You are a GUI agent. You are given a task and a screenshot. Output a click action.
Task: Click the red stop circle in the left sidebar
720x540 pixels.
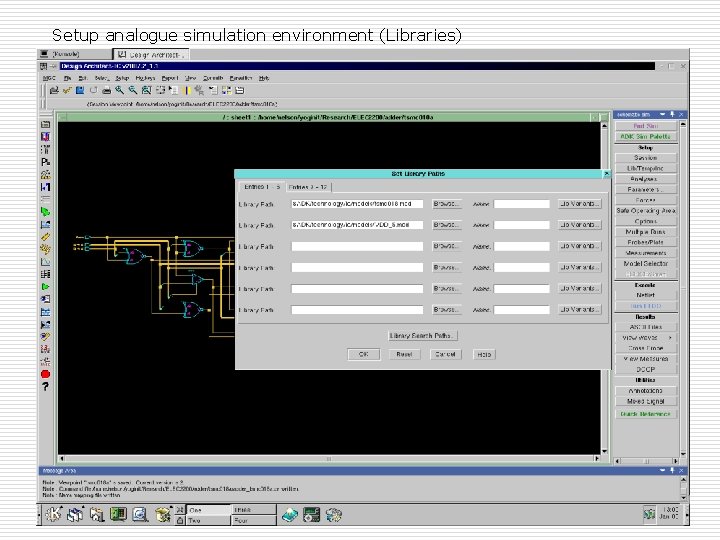click(45, 373)
